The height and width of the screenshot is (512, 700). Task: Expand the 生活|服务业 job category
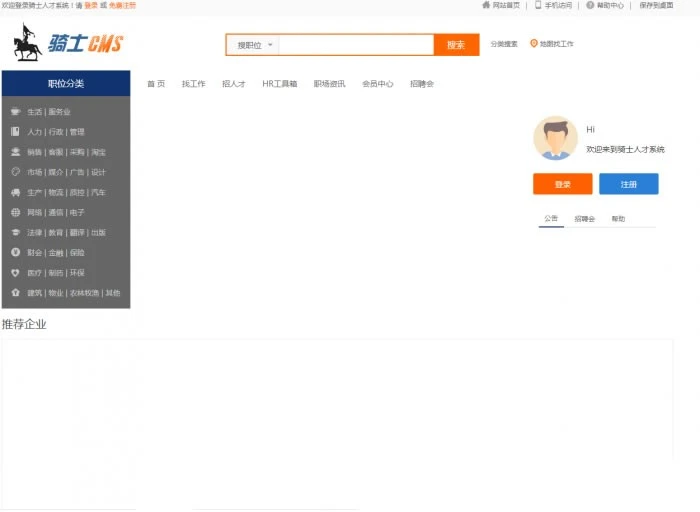coord(49,112)
